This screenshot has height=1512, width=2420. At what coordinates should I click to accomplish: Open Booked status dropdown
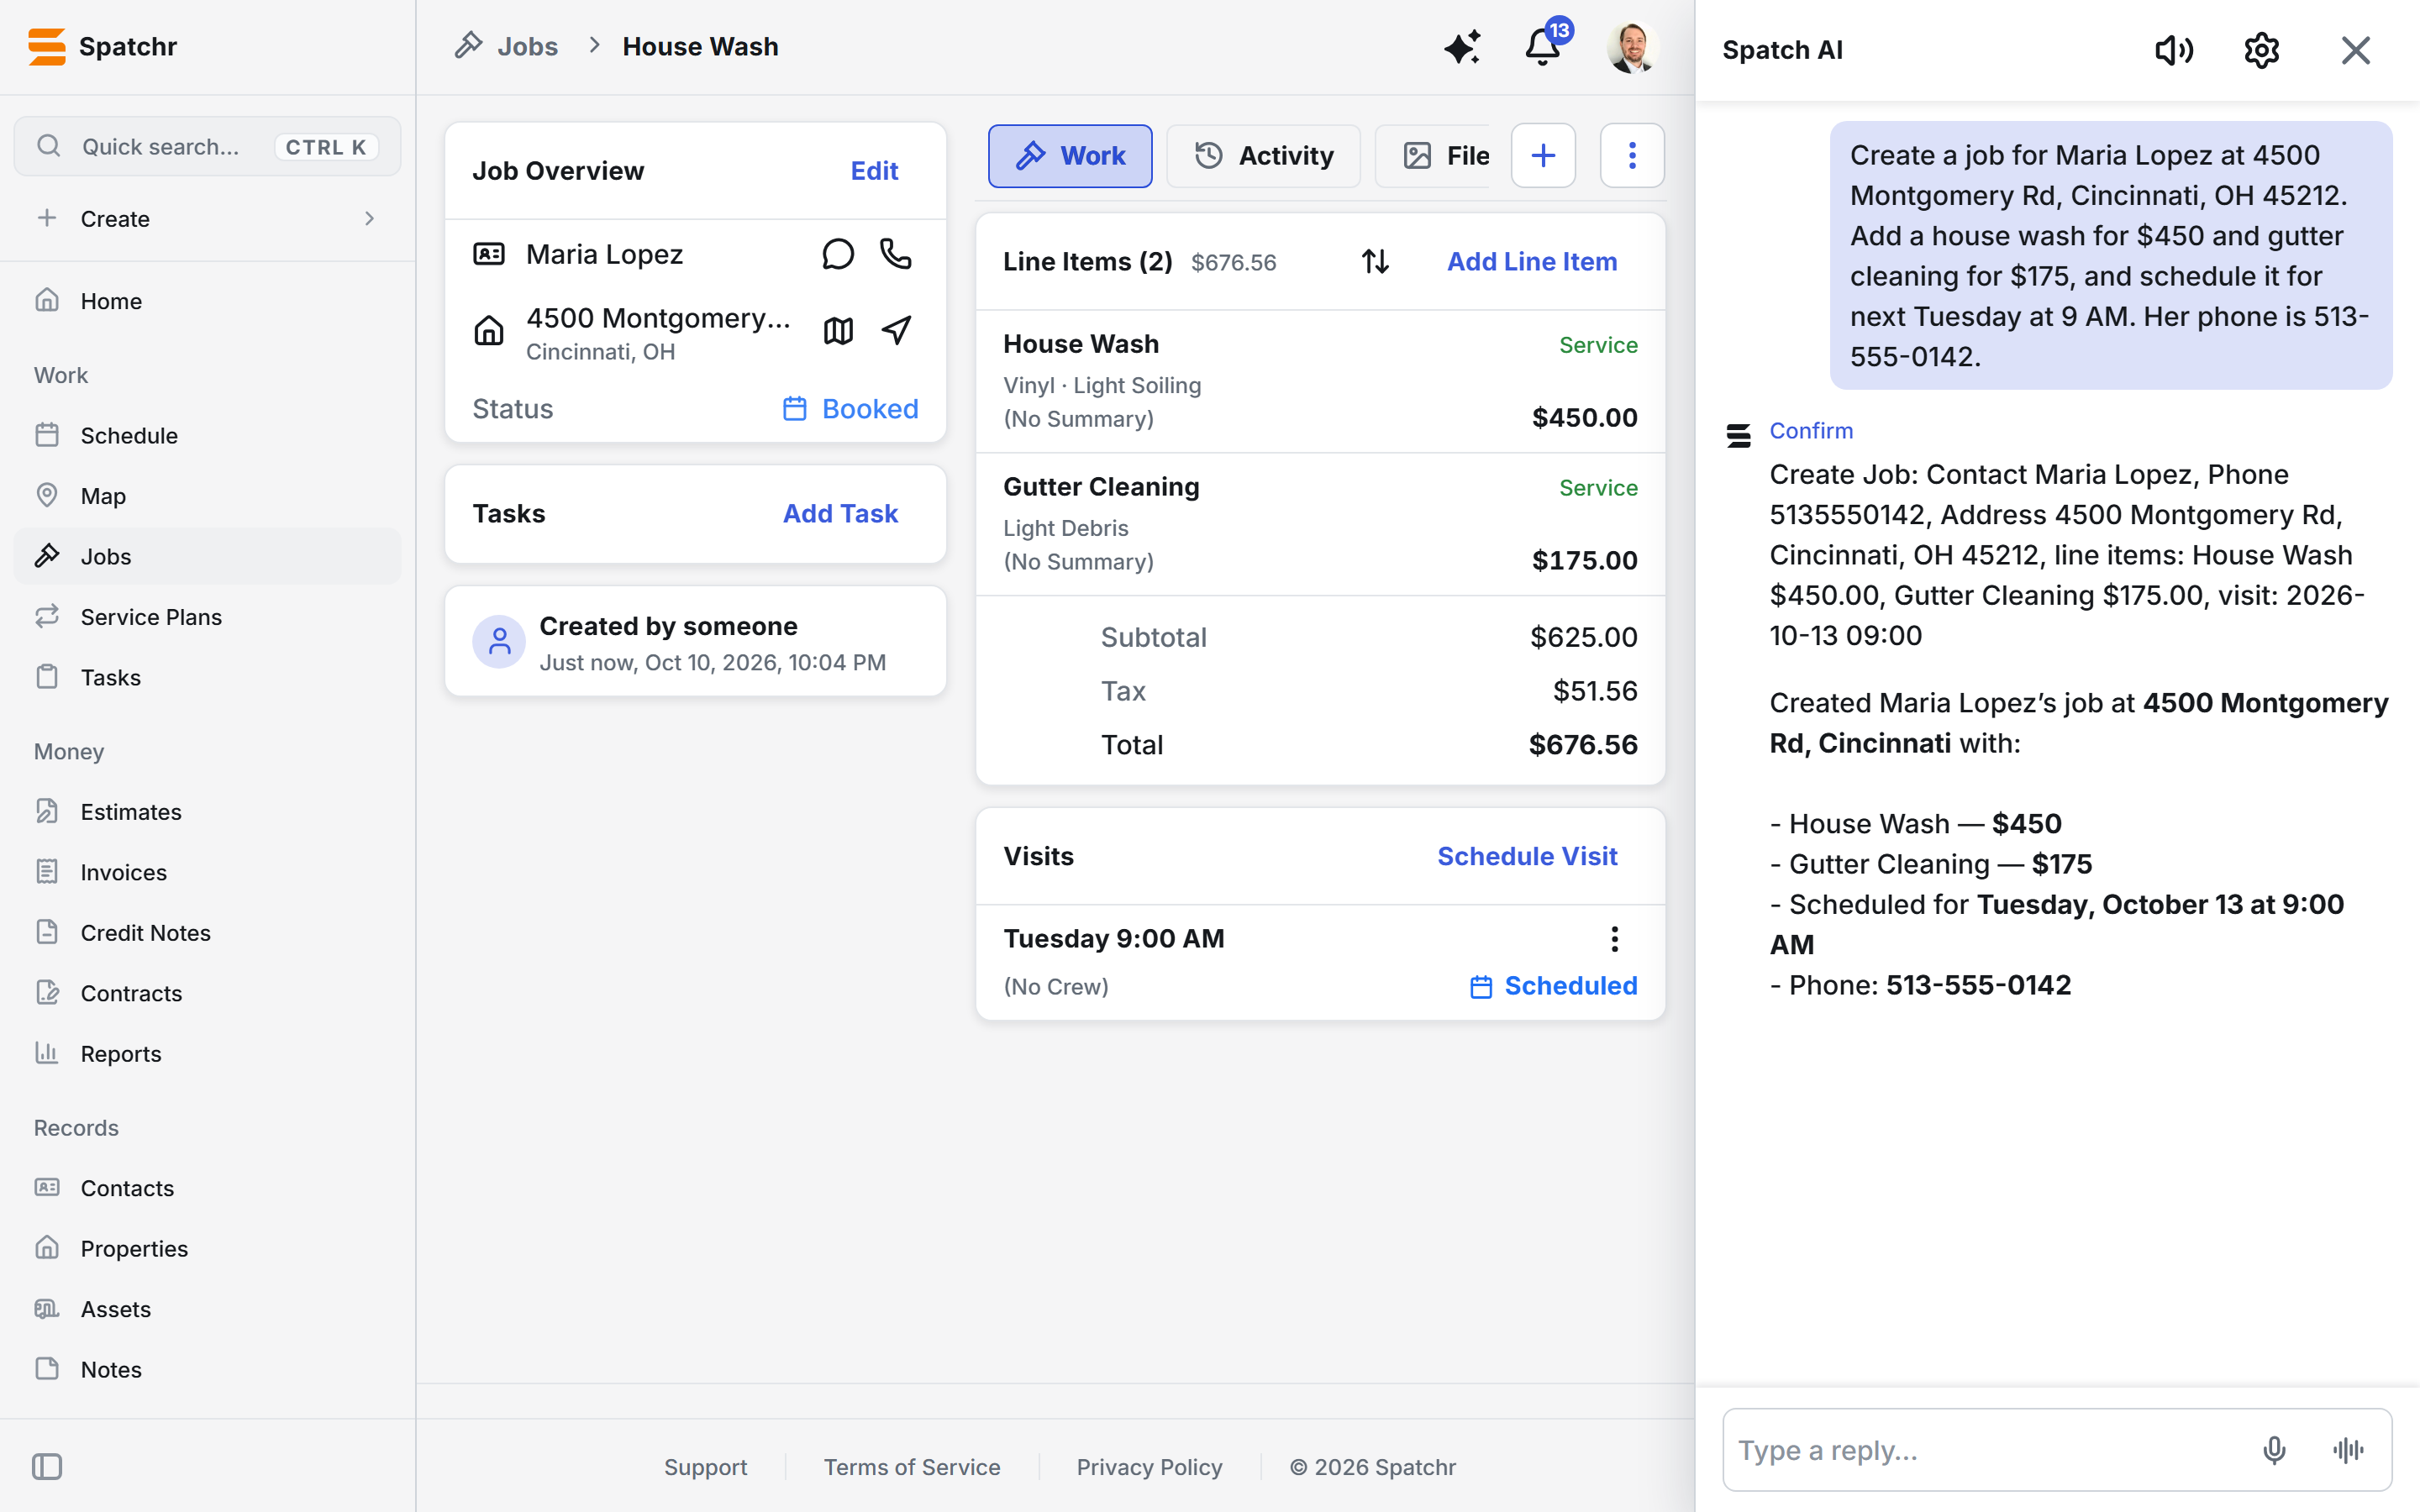pos(850,409)
